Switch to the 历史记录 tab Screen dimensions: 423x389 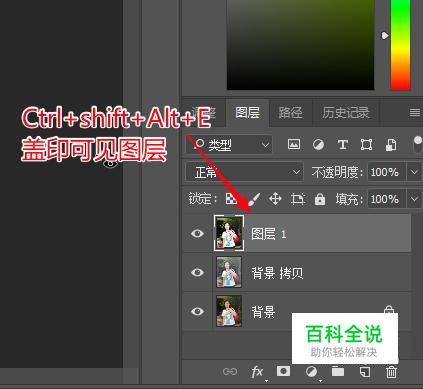(x=346, y=113)
